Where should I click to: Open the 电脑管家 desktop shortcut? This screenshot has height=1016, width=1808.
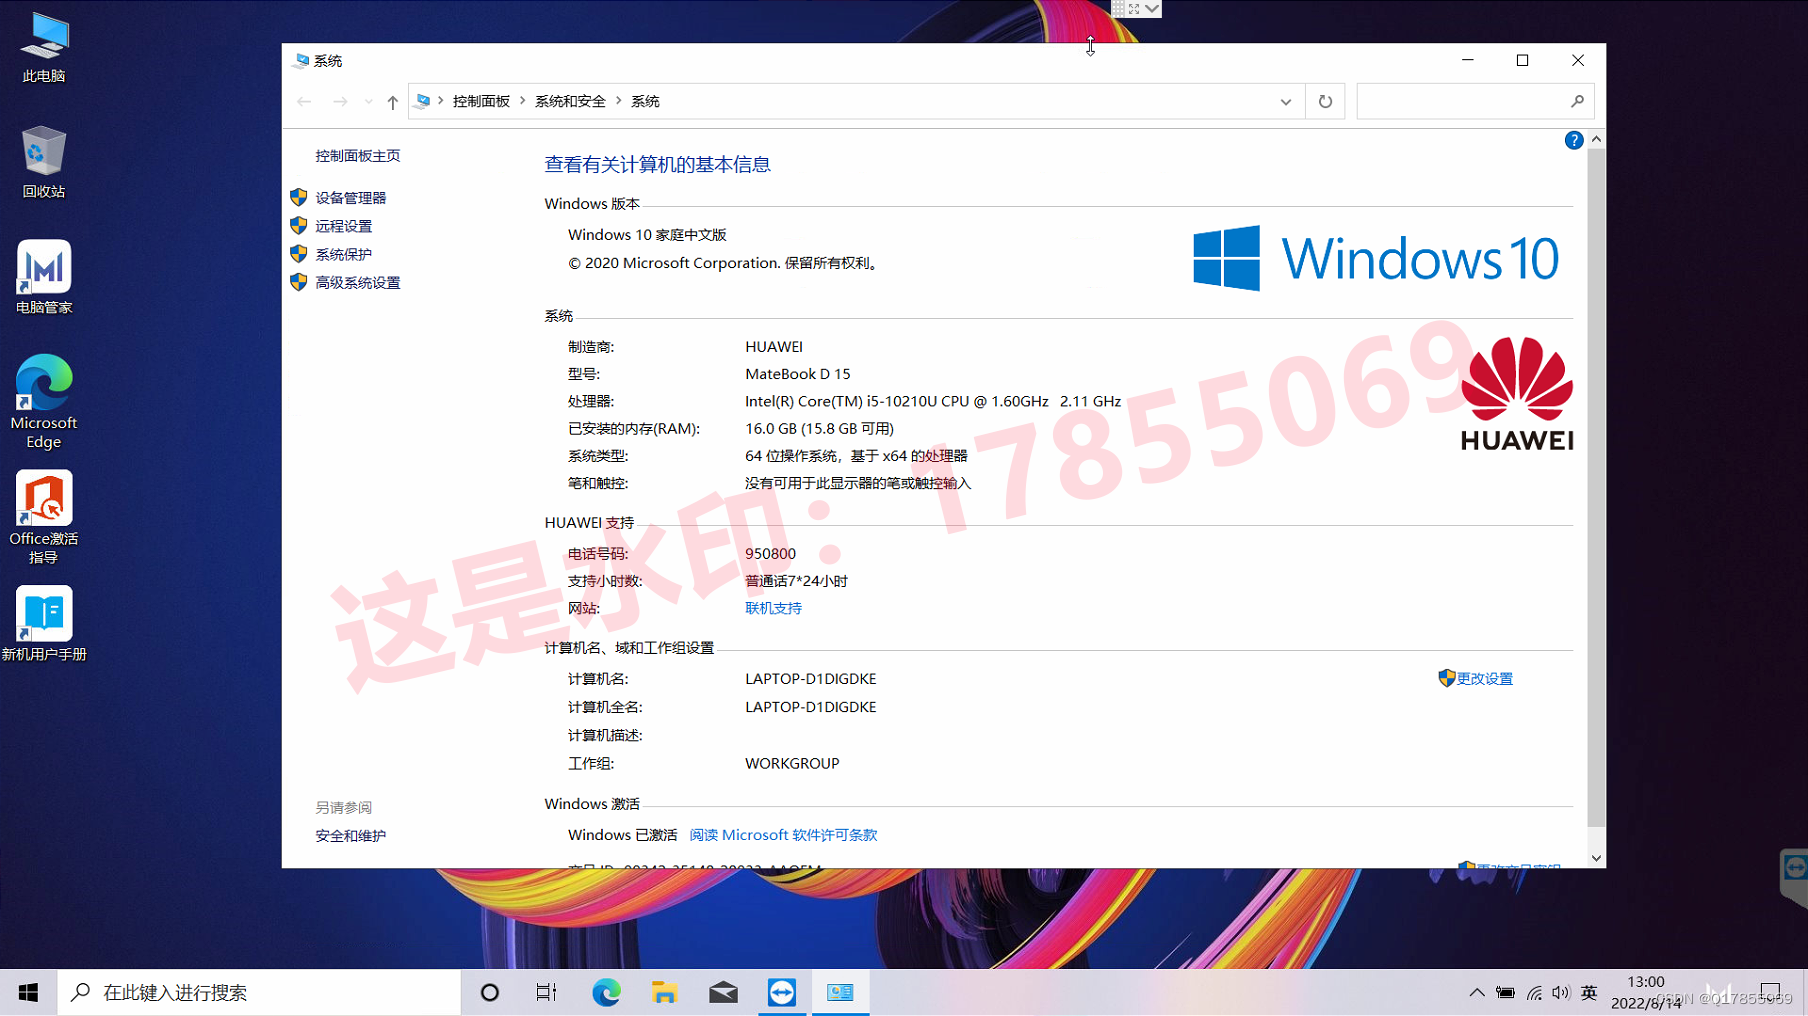[44, 278]
